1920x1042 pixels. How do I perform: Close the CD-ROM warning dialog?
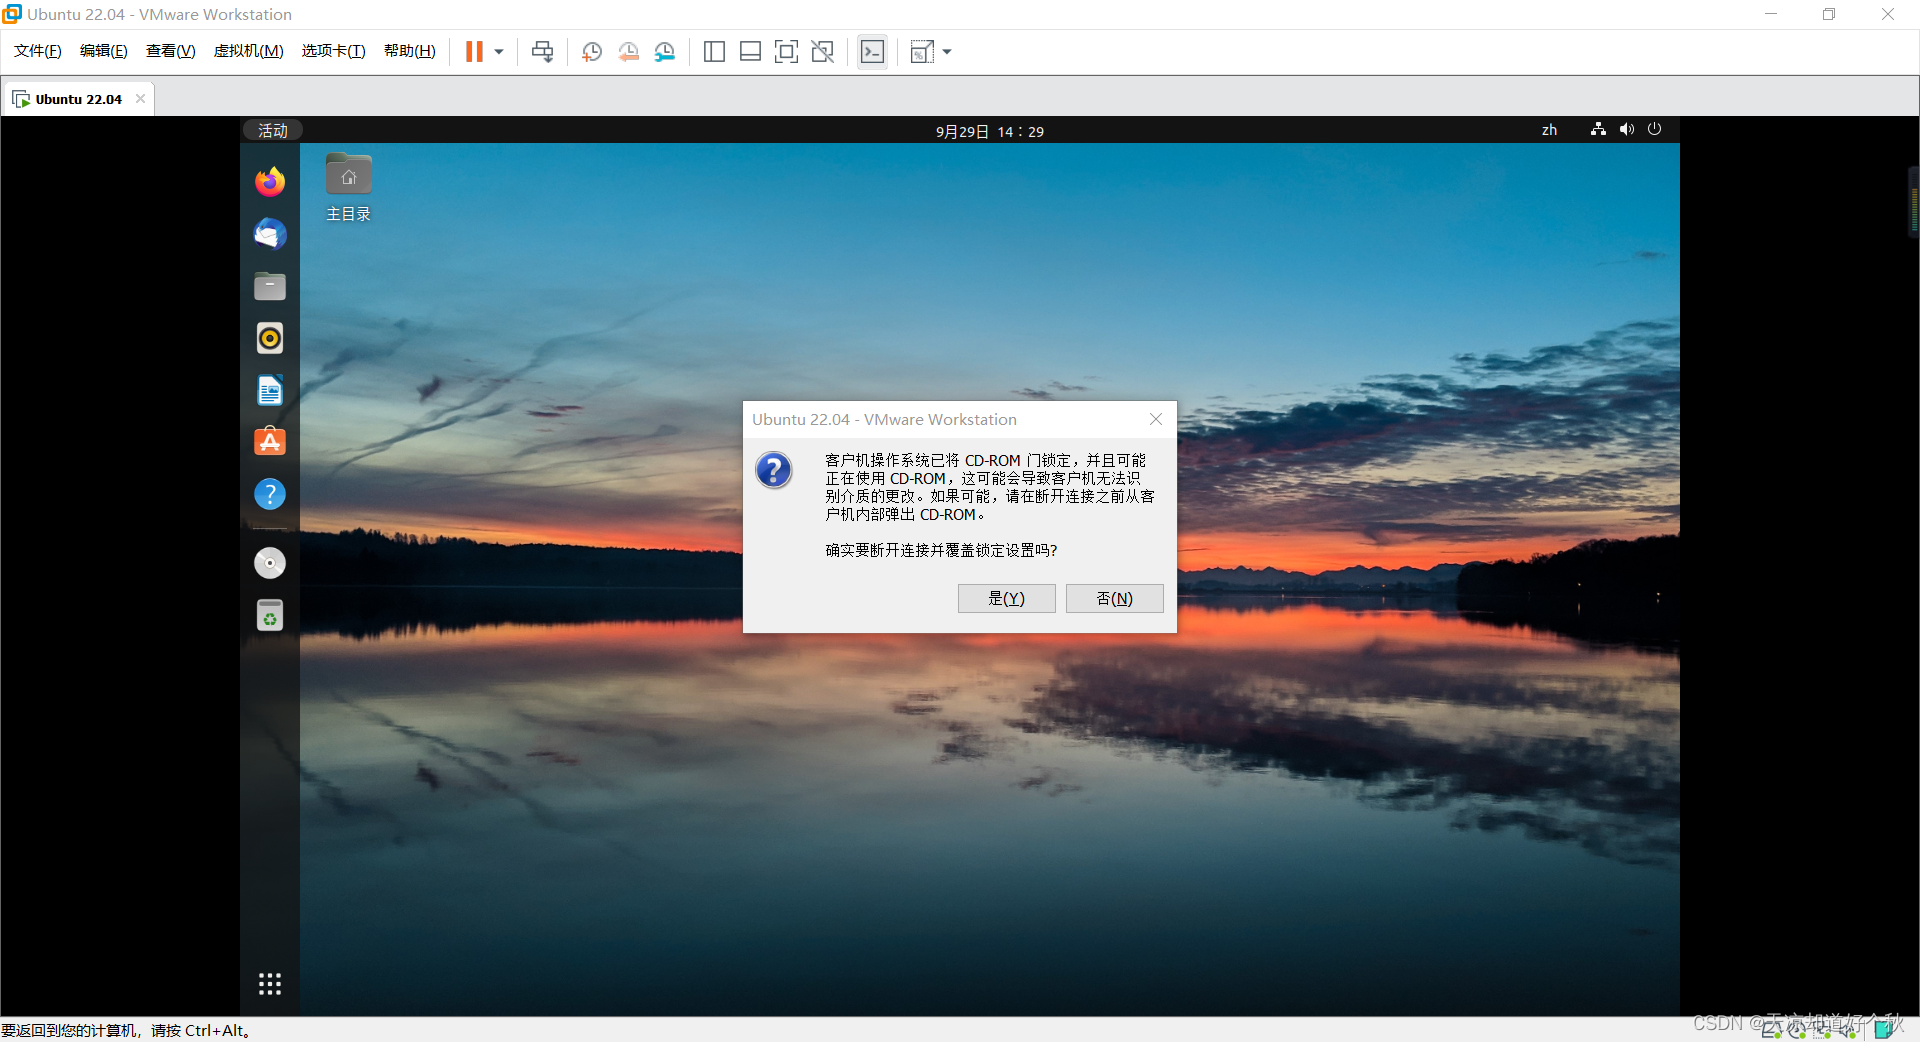[x=1155, y=419]
